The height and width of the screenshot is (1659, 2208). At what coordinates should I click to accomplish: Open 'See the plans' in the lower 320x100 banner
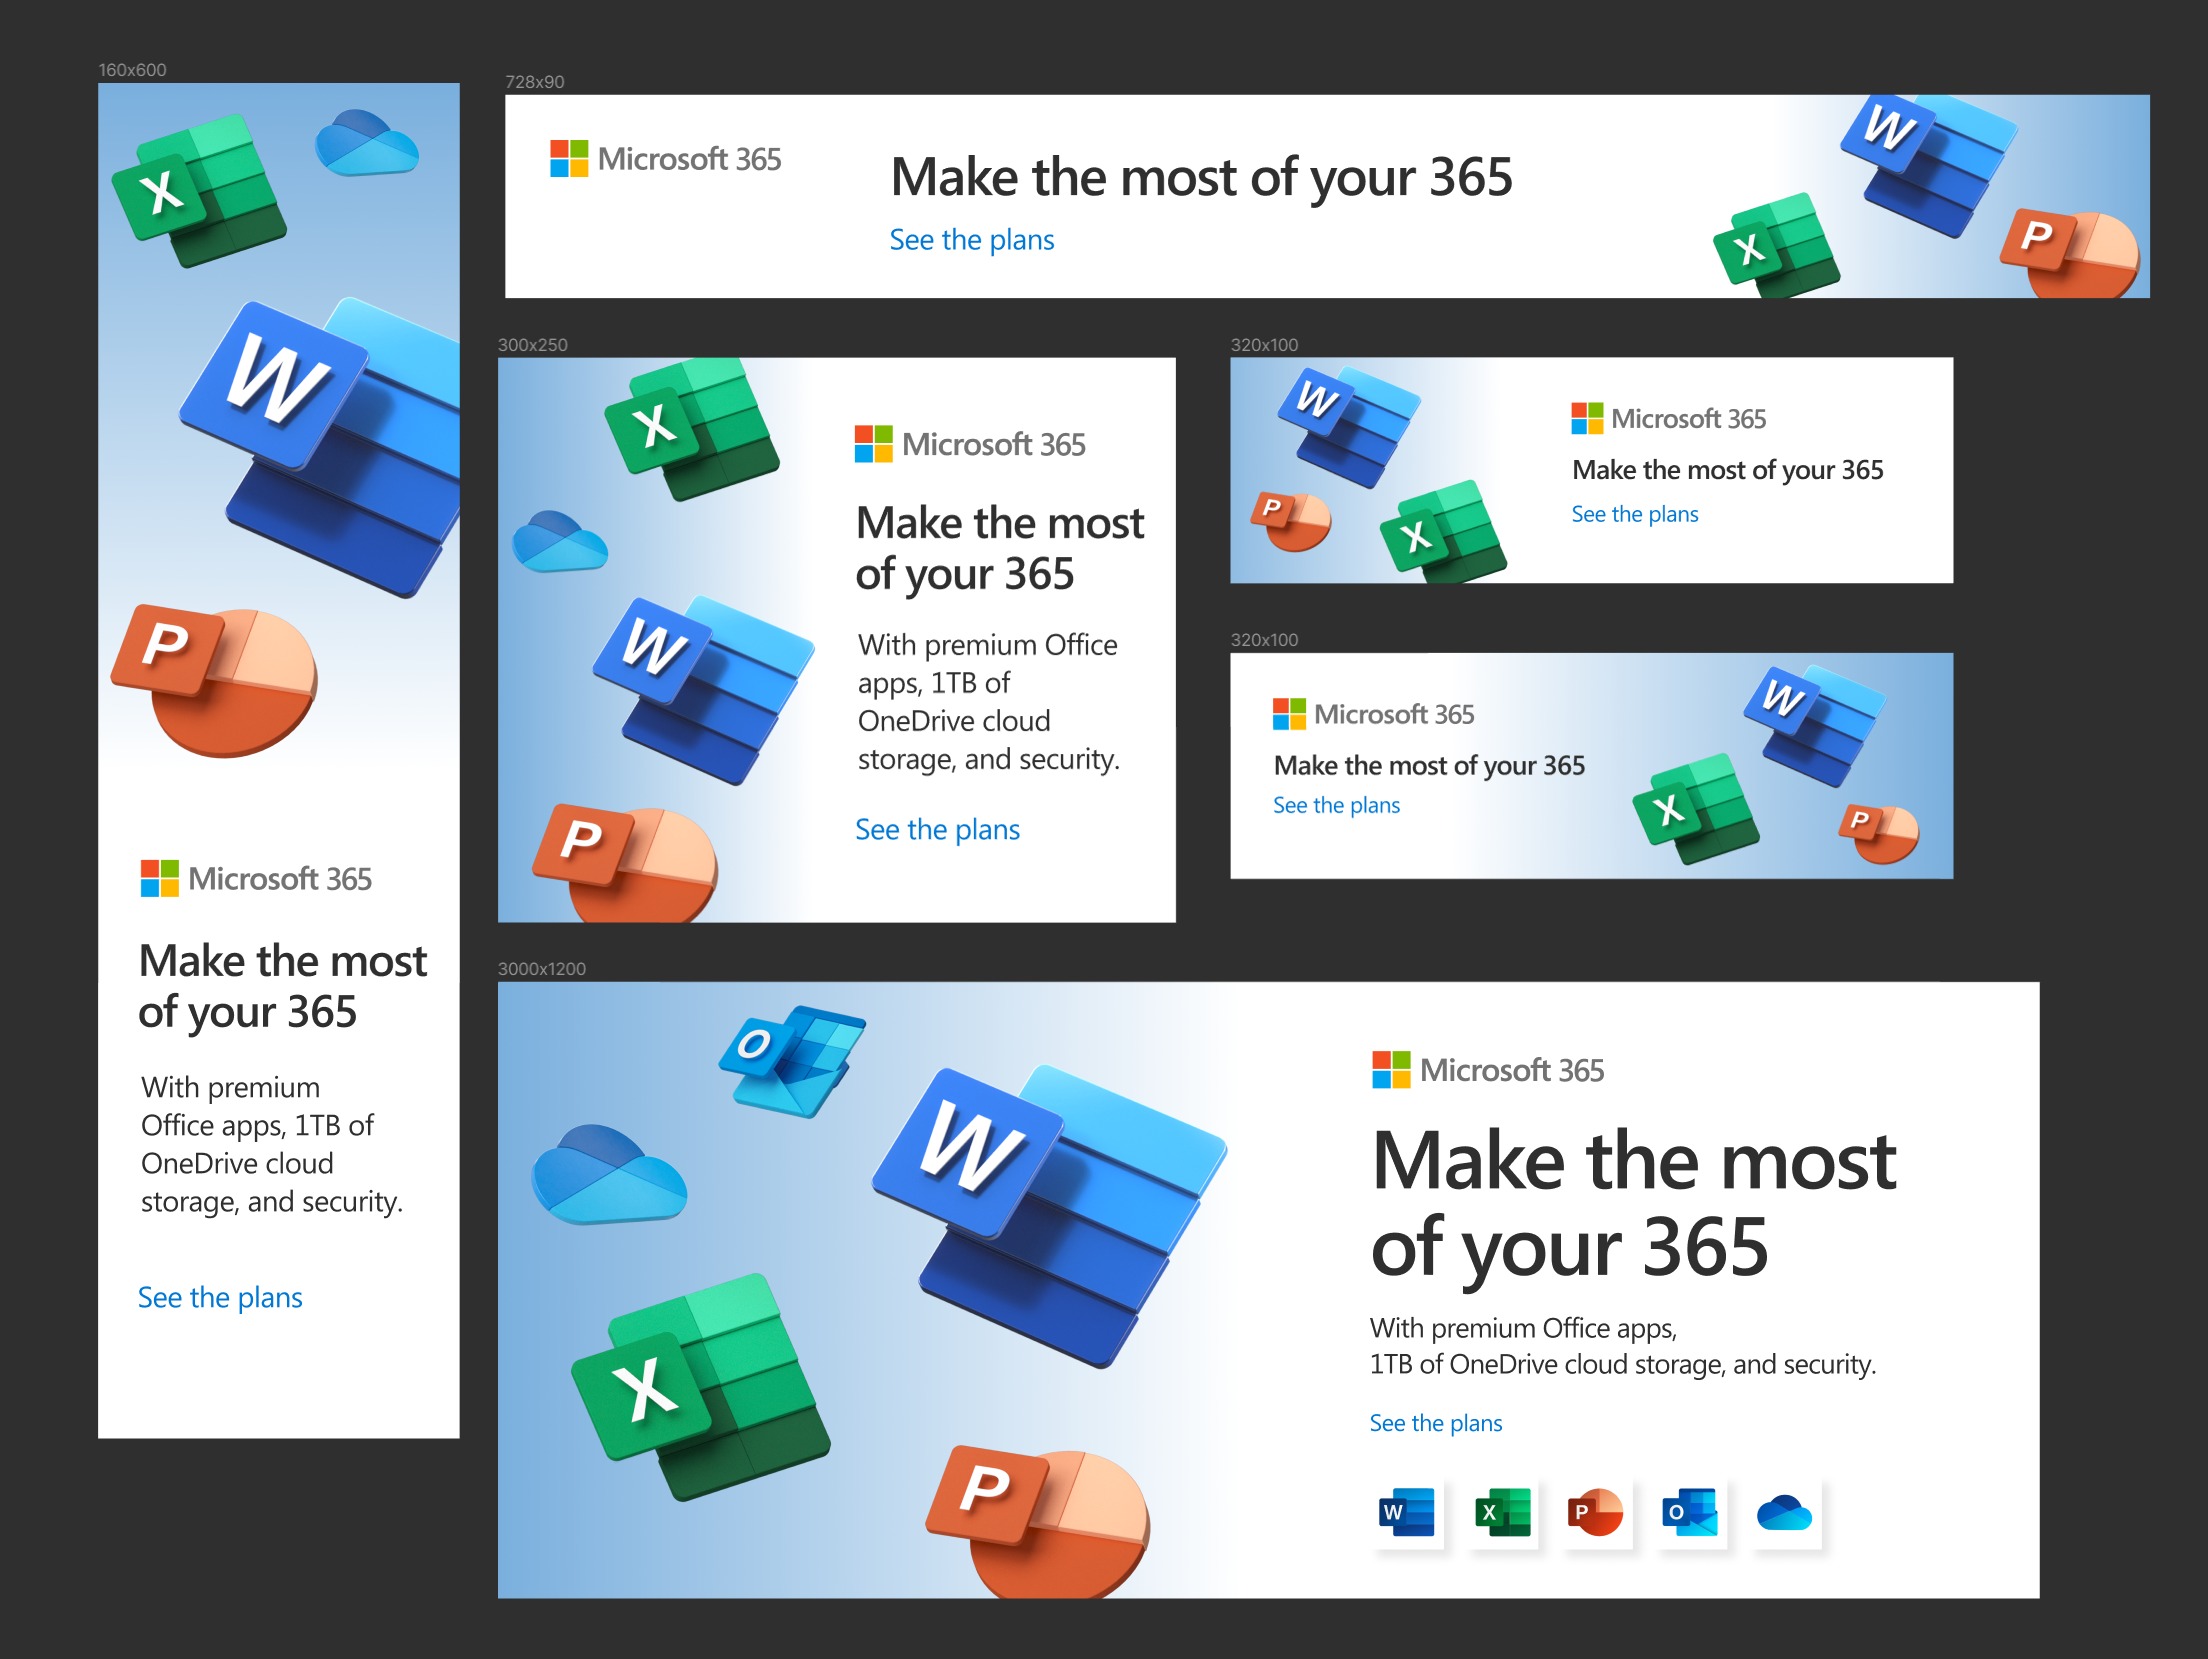(1337, 805)
